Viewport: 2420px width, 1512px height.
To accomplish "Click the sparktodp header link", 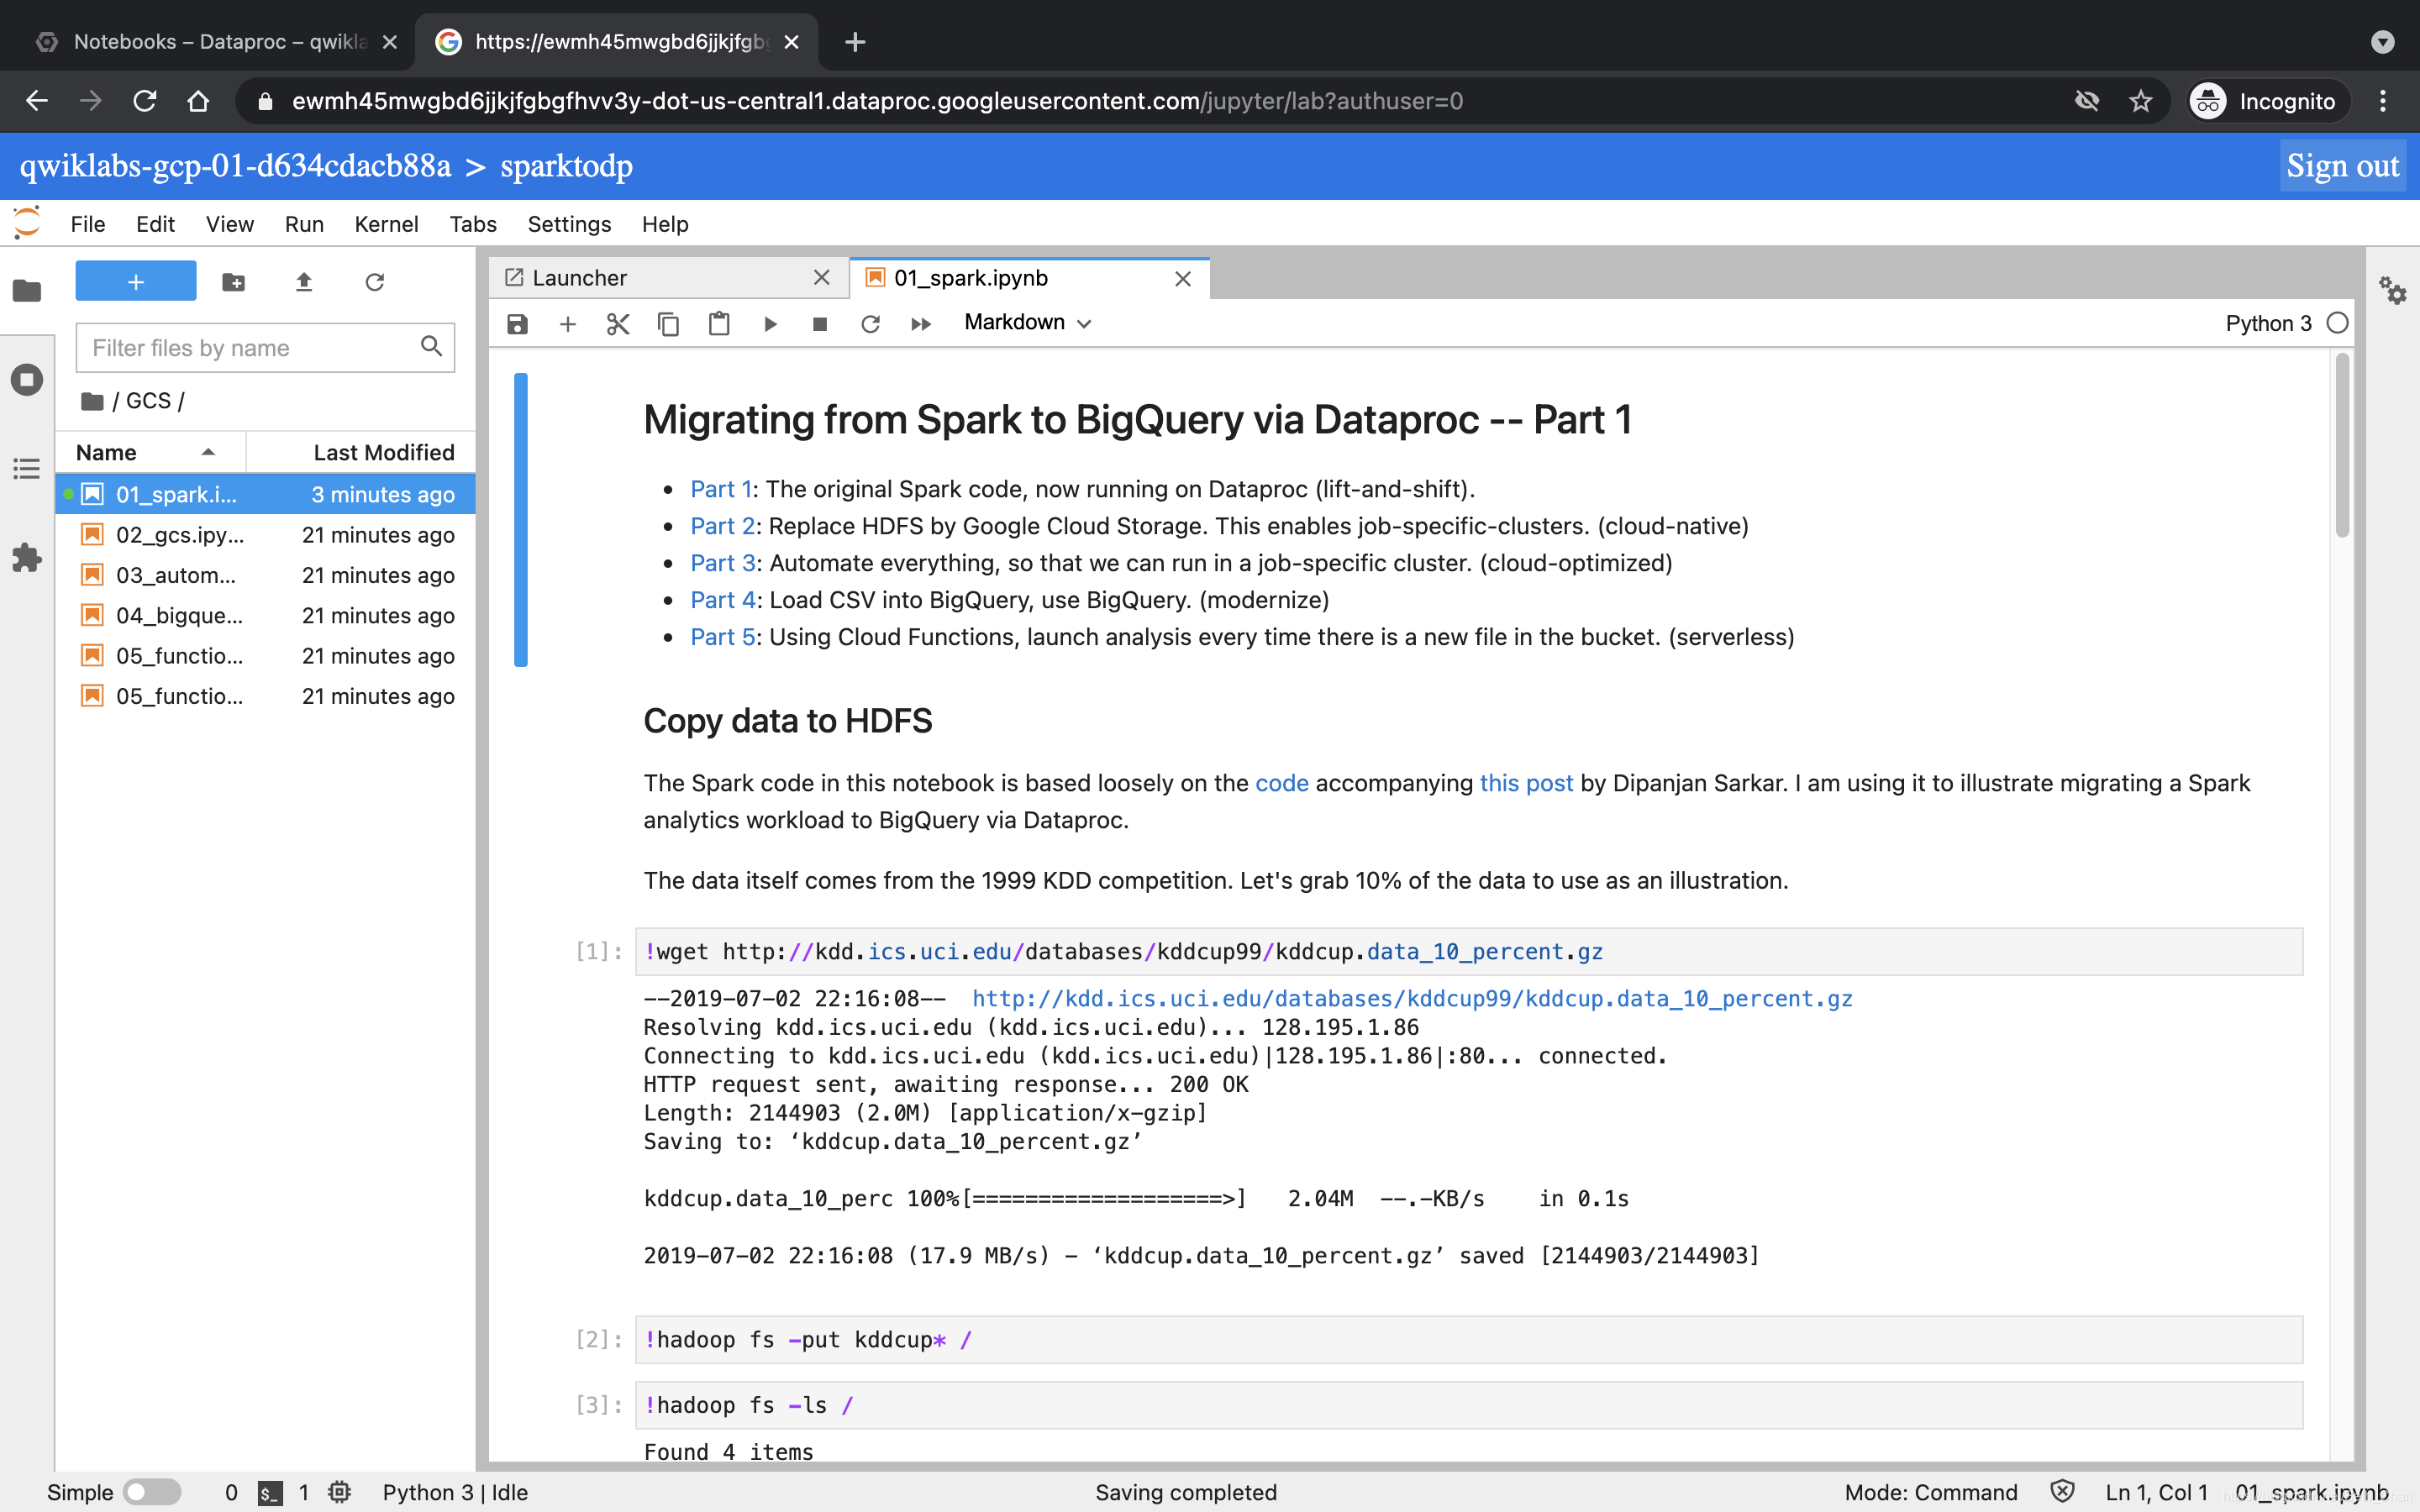I will pyautogui.click(x=566, y=166).
